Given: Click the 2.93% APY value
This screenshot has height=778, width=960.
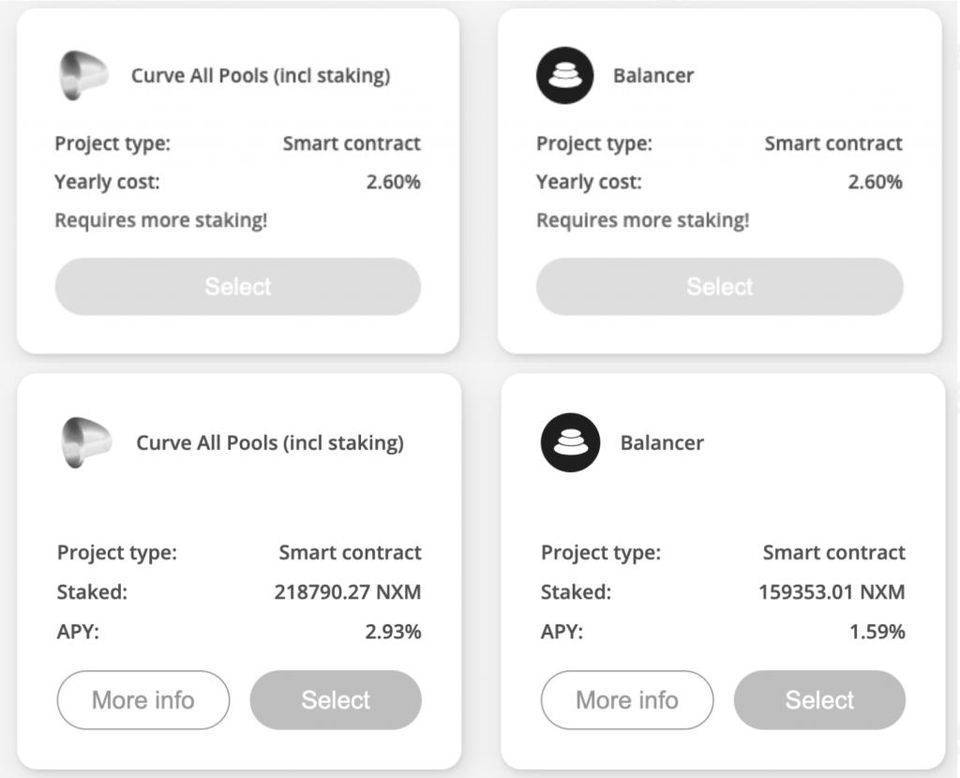Looking at the screenshot, I should 393,632.
